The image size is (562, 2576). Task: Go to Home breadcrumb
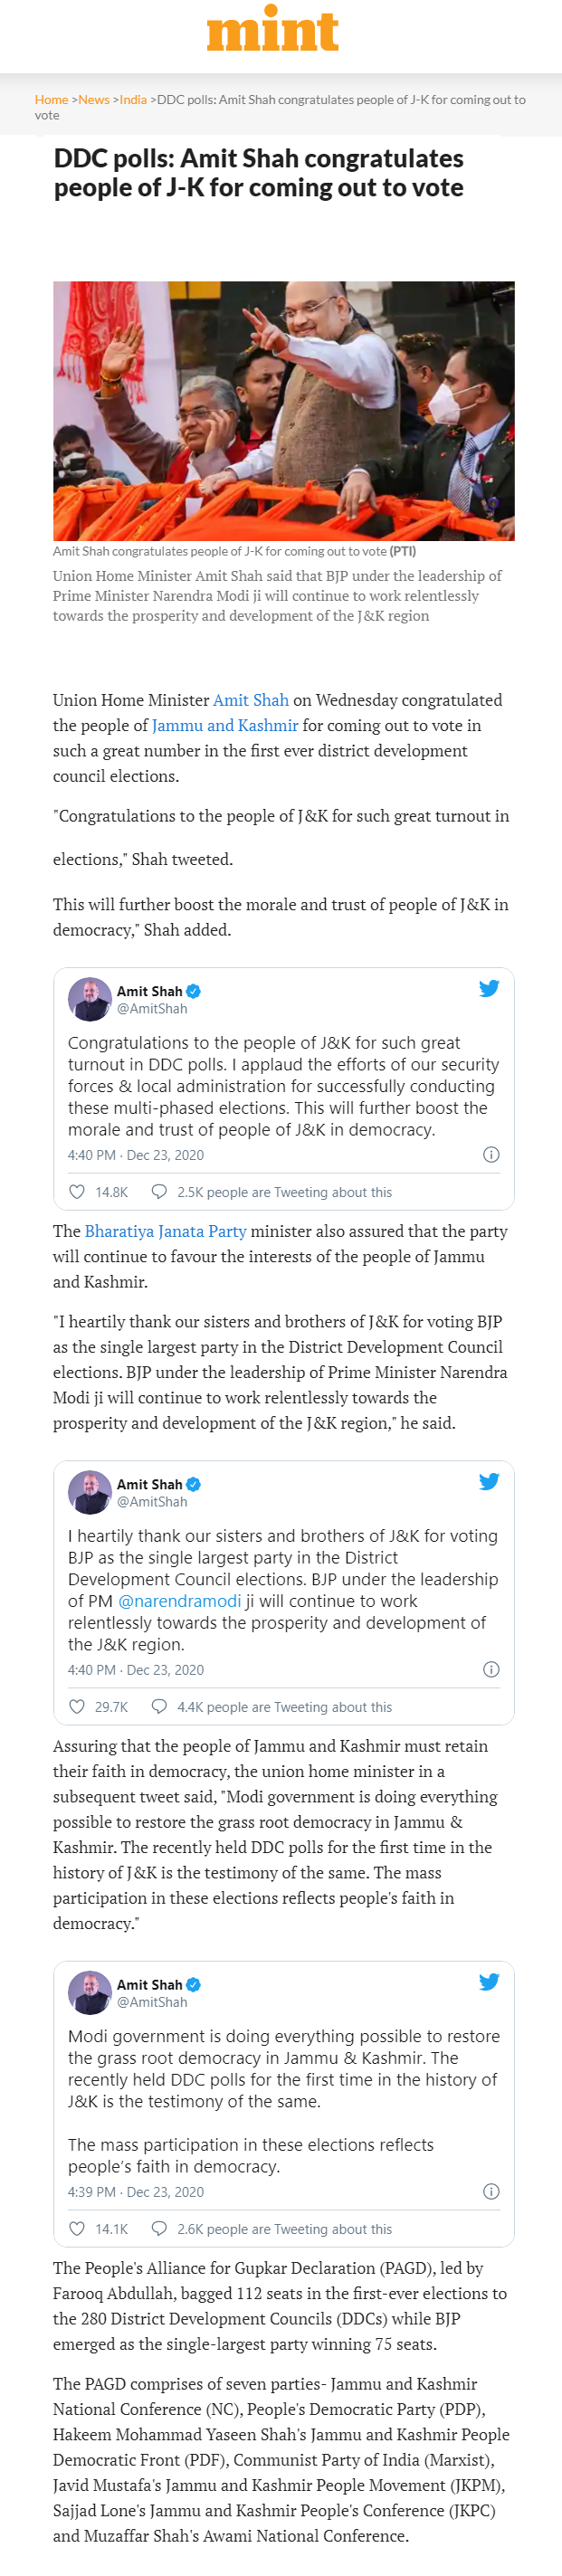click(51, 100)
